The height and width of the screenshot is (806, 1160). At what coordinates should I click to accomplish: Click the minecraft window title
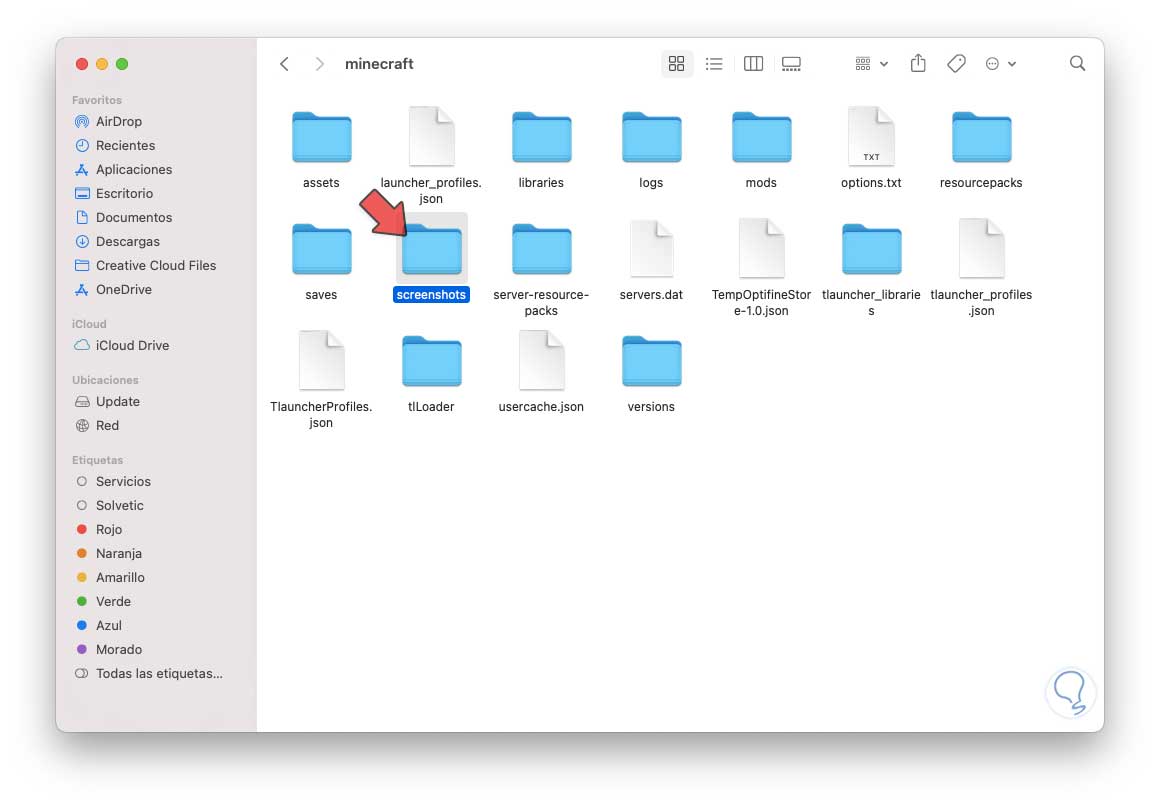[379, 64]
